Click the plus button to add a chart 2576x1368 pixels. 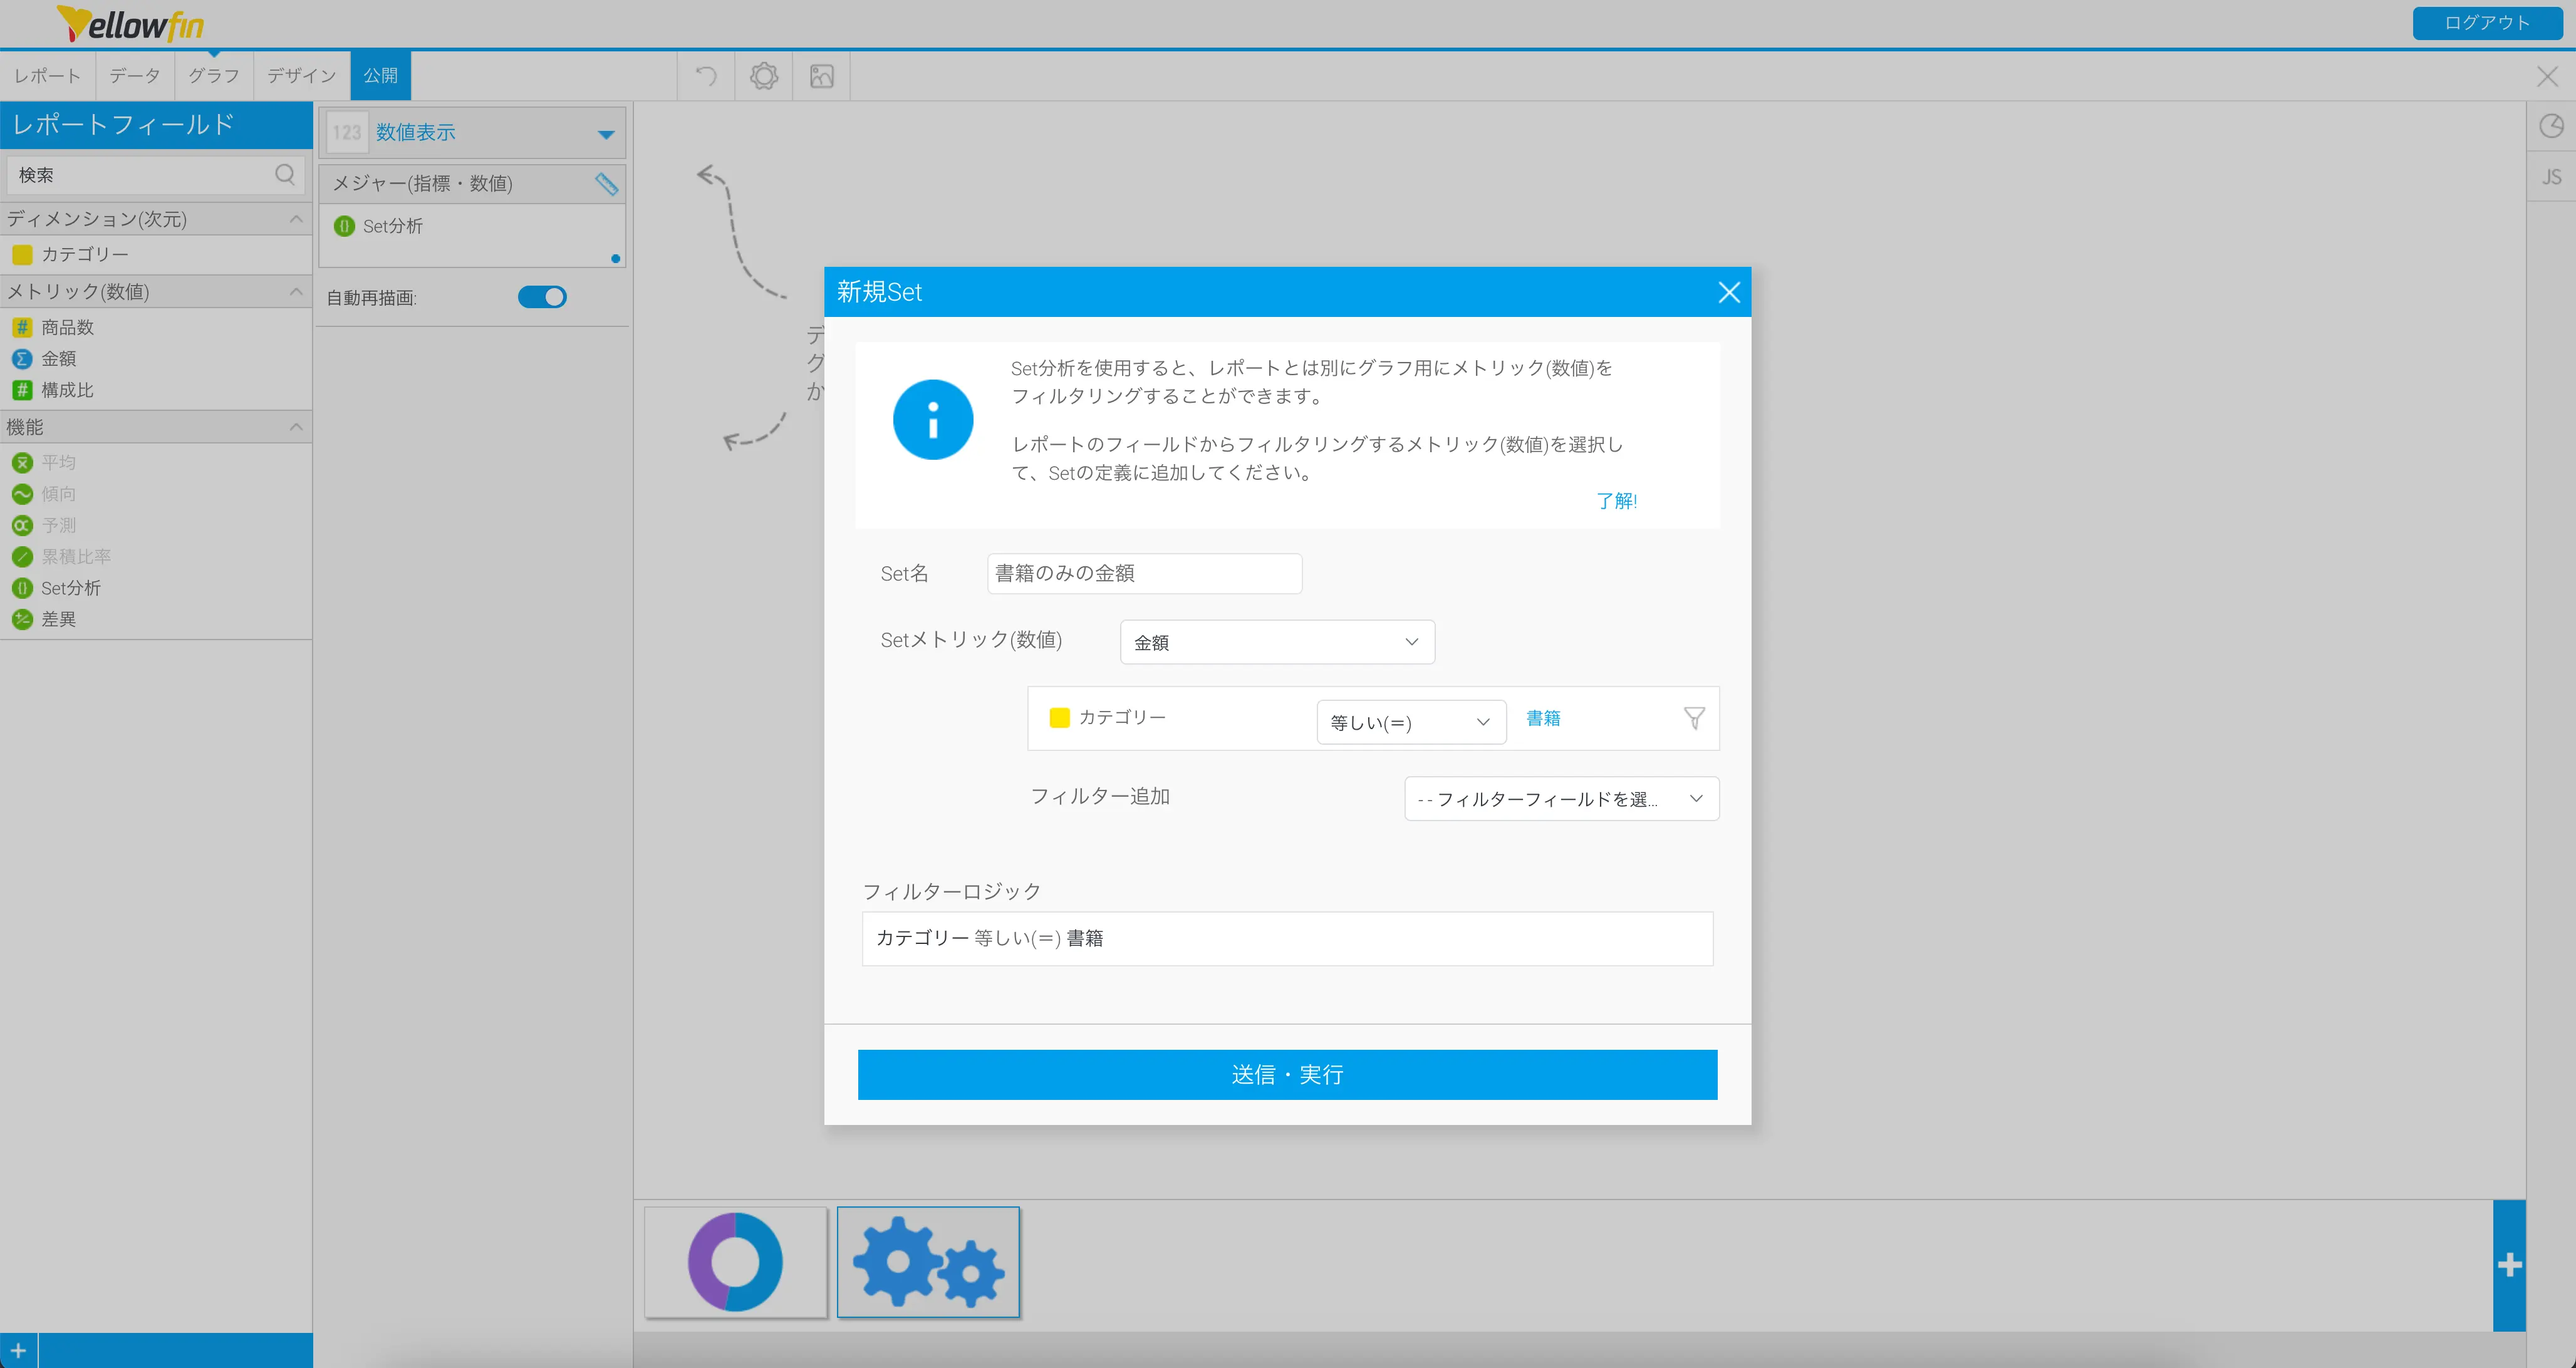pyautogui.click(x=2509, y=1265)
